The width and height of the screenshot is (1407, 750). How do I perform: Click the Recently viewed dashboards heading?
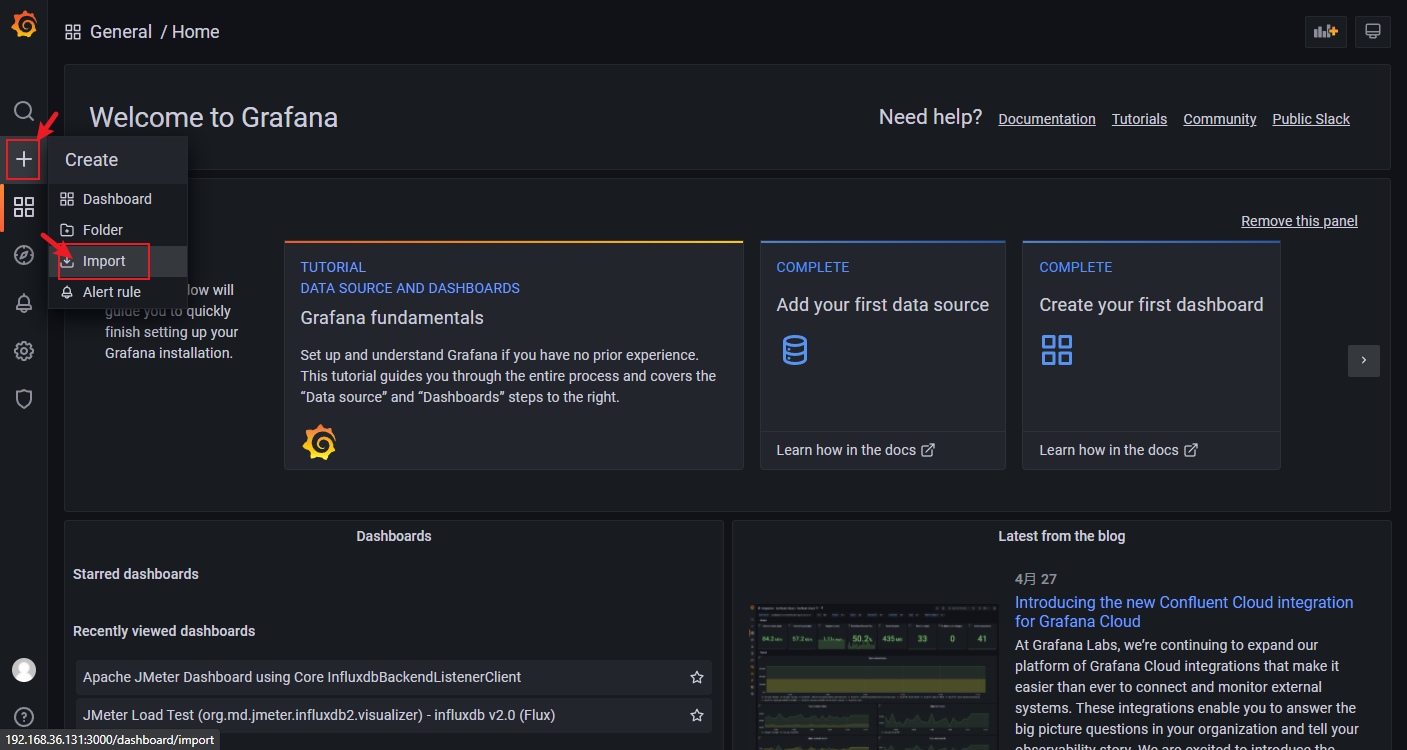click(164, 631)
